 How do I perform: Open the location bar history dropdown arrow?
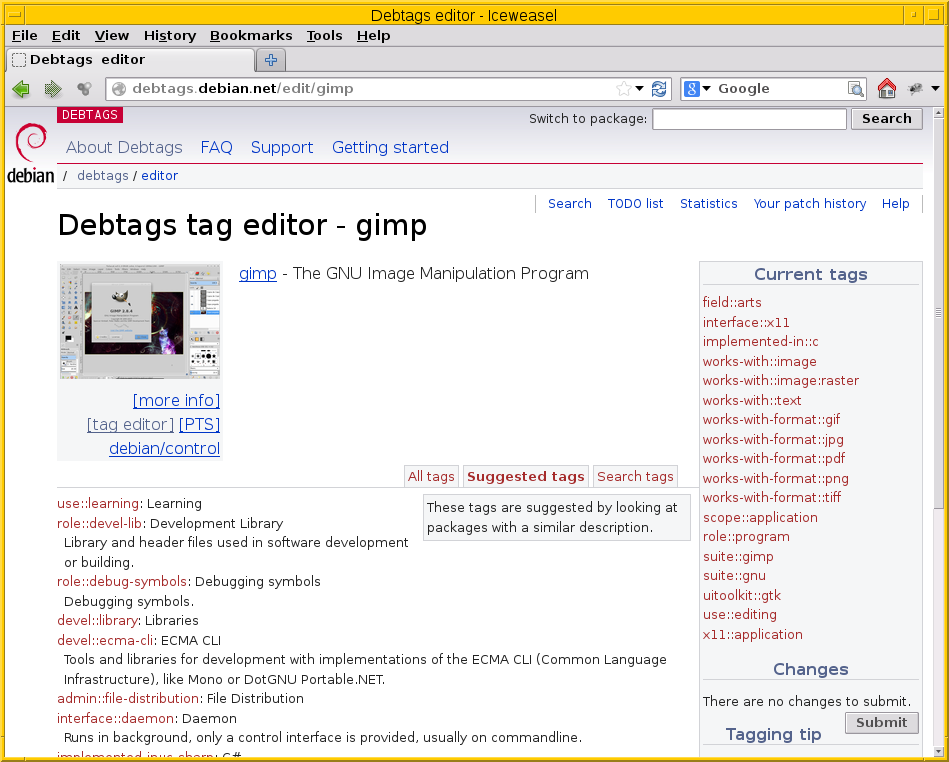(x=638, y=88)
